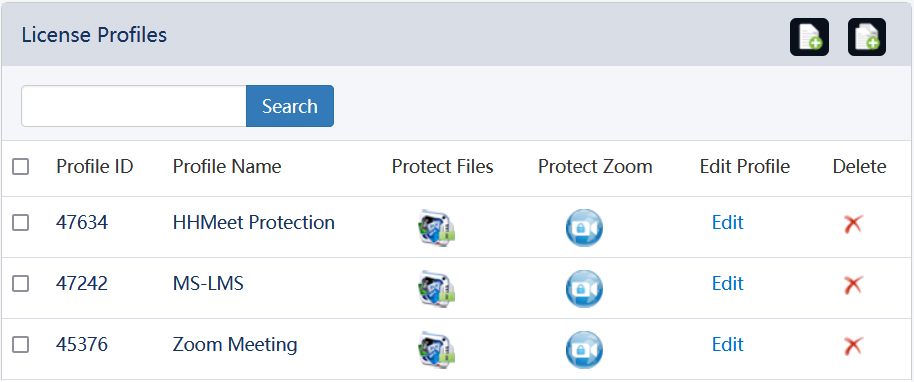Click the MS-LMS profile name
This screenshot has width=914, height=382.
click(208, 283)
